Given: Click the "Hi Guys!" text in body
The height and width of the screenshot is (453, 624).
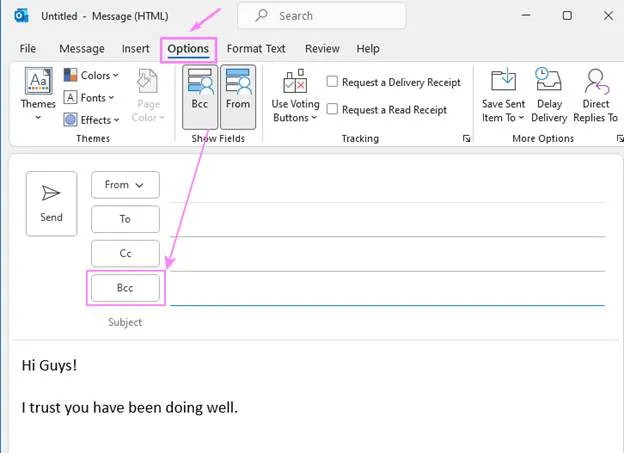Looking at the screenshot, I should coord(49,365).
